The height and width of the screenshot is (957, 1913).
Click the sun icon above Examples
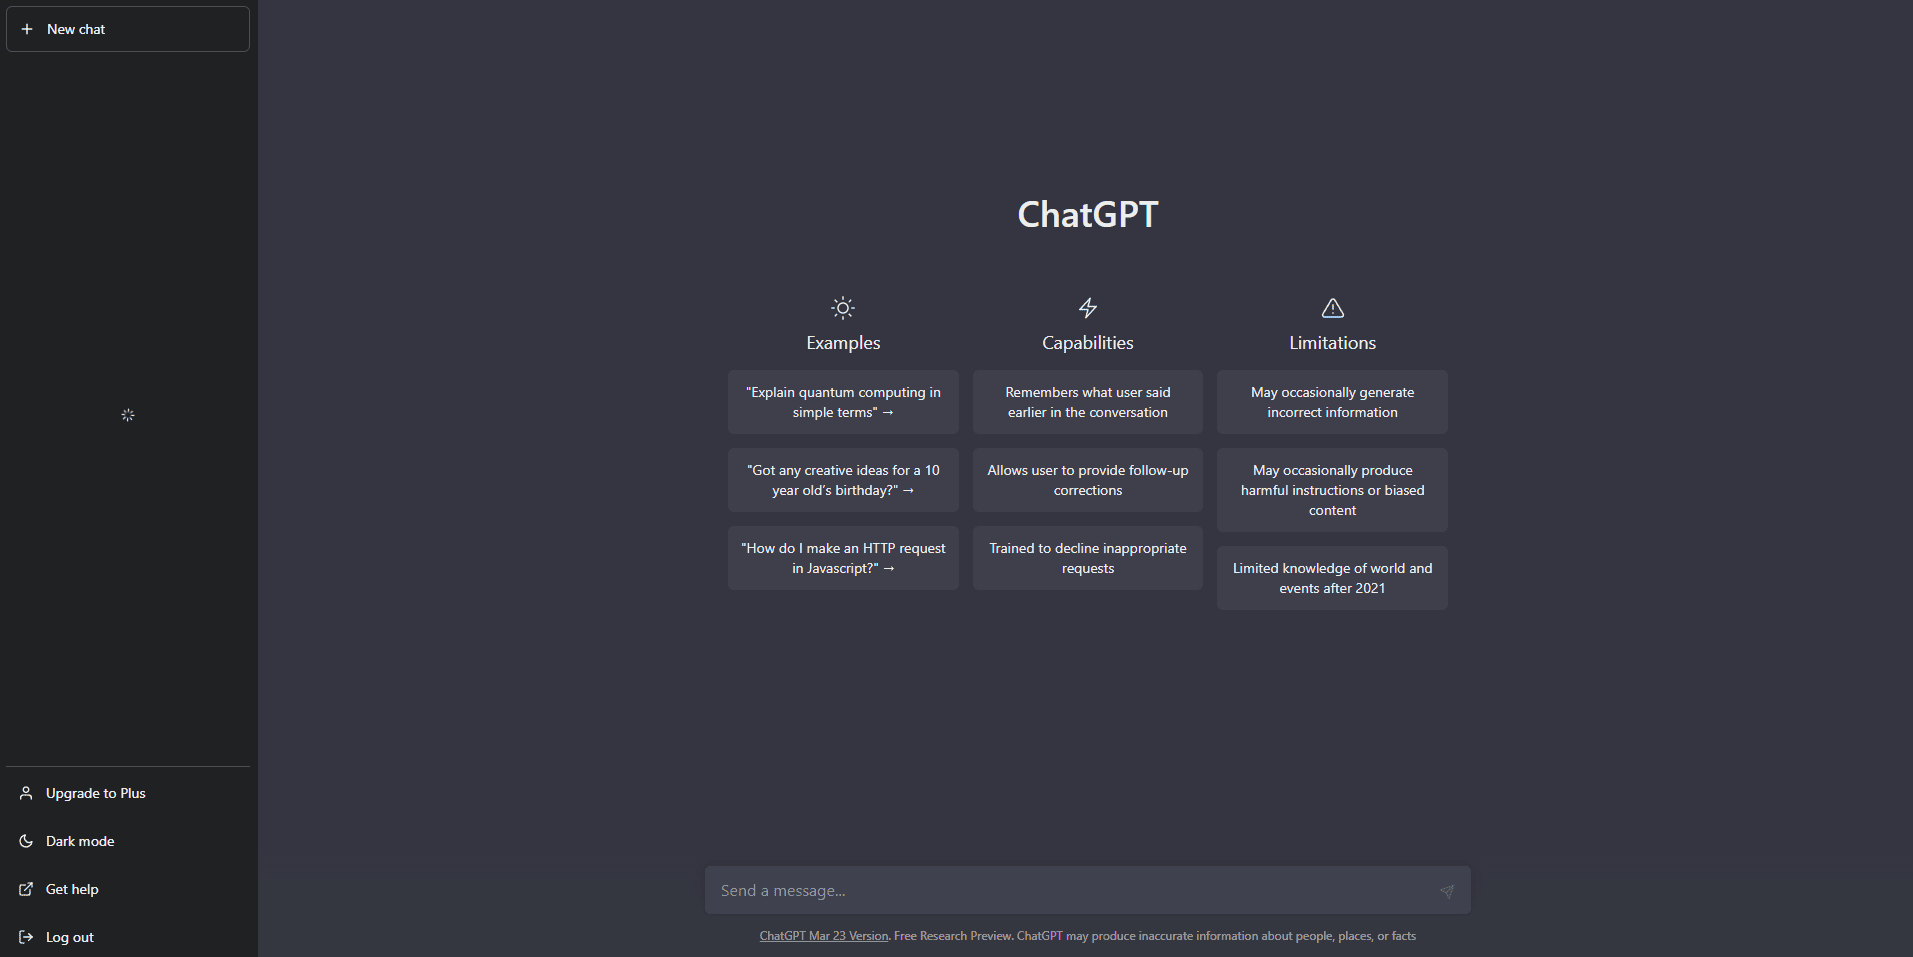tap(843, 308)
